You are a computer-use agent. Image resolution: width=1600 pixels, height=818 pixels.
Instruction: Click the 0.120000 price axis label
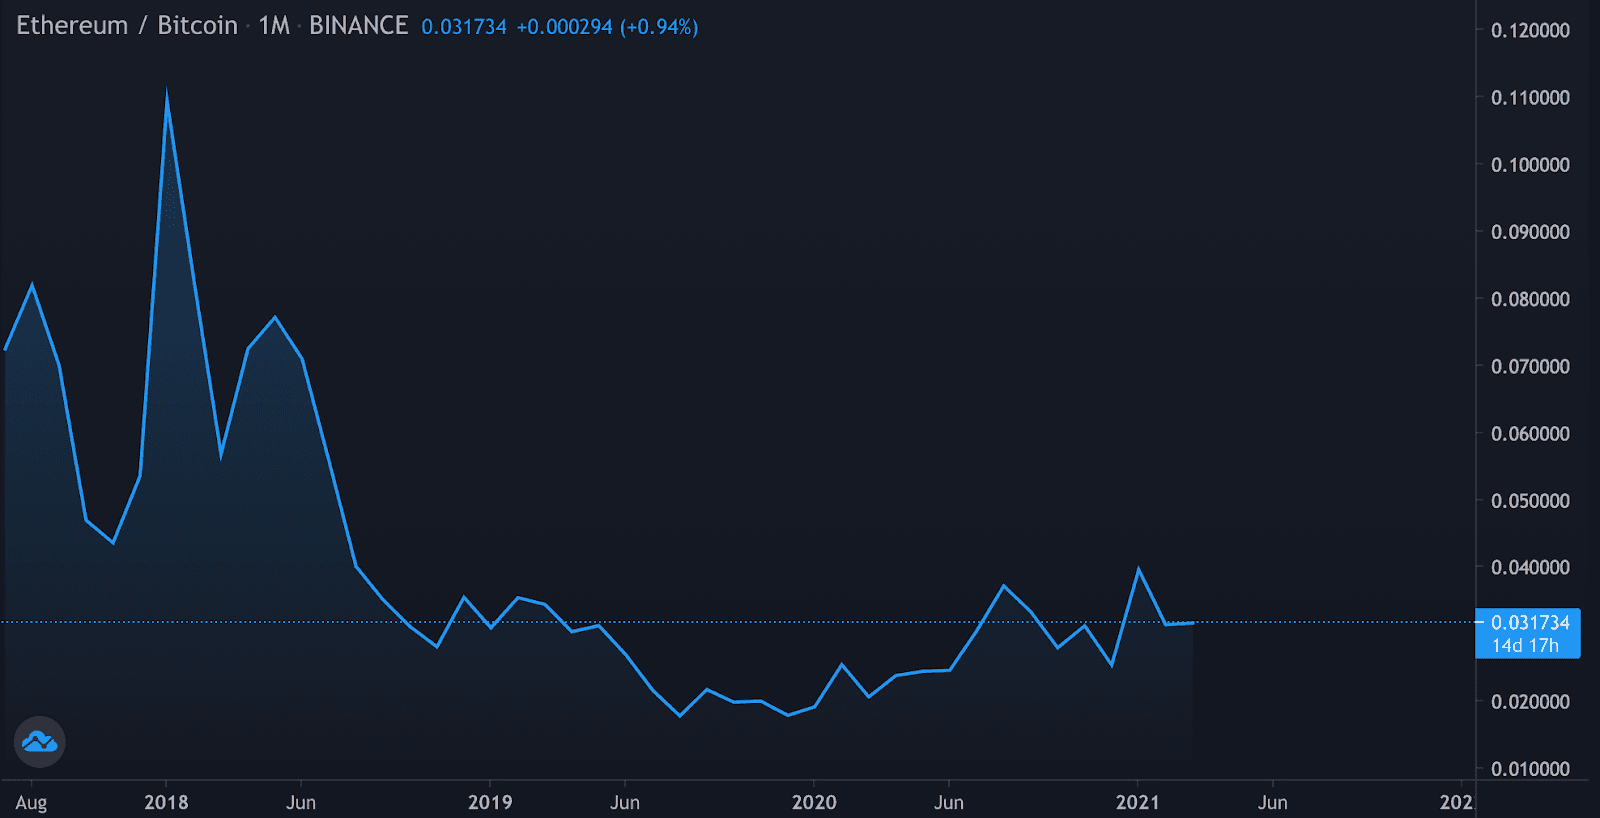1530,31
